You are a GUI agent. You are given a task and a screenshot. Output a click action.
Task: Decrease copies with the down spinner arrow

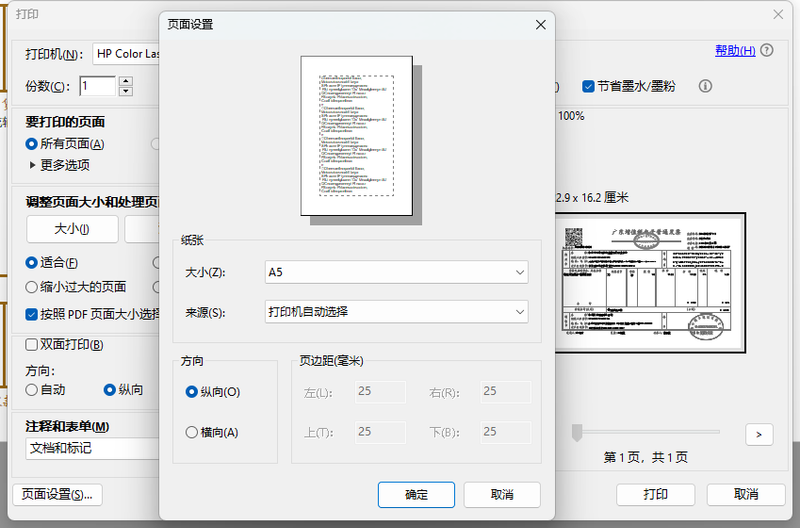click(126, 91)
